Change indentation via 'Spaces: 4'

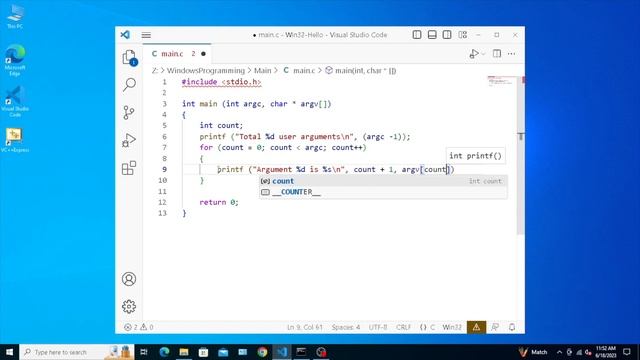point(346,327)
